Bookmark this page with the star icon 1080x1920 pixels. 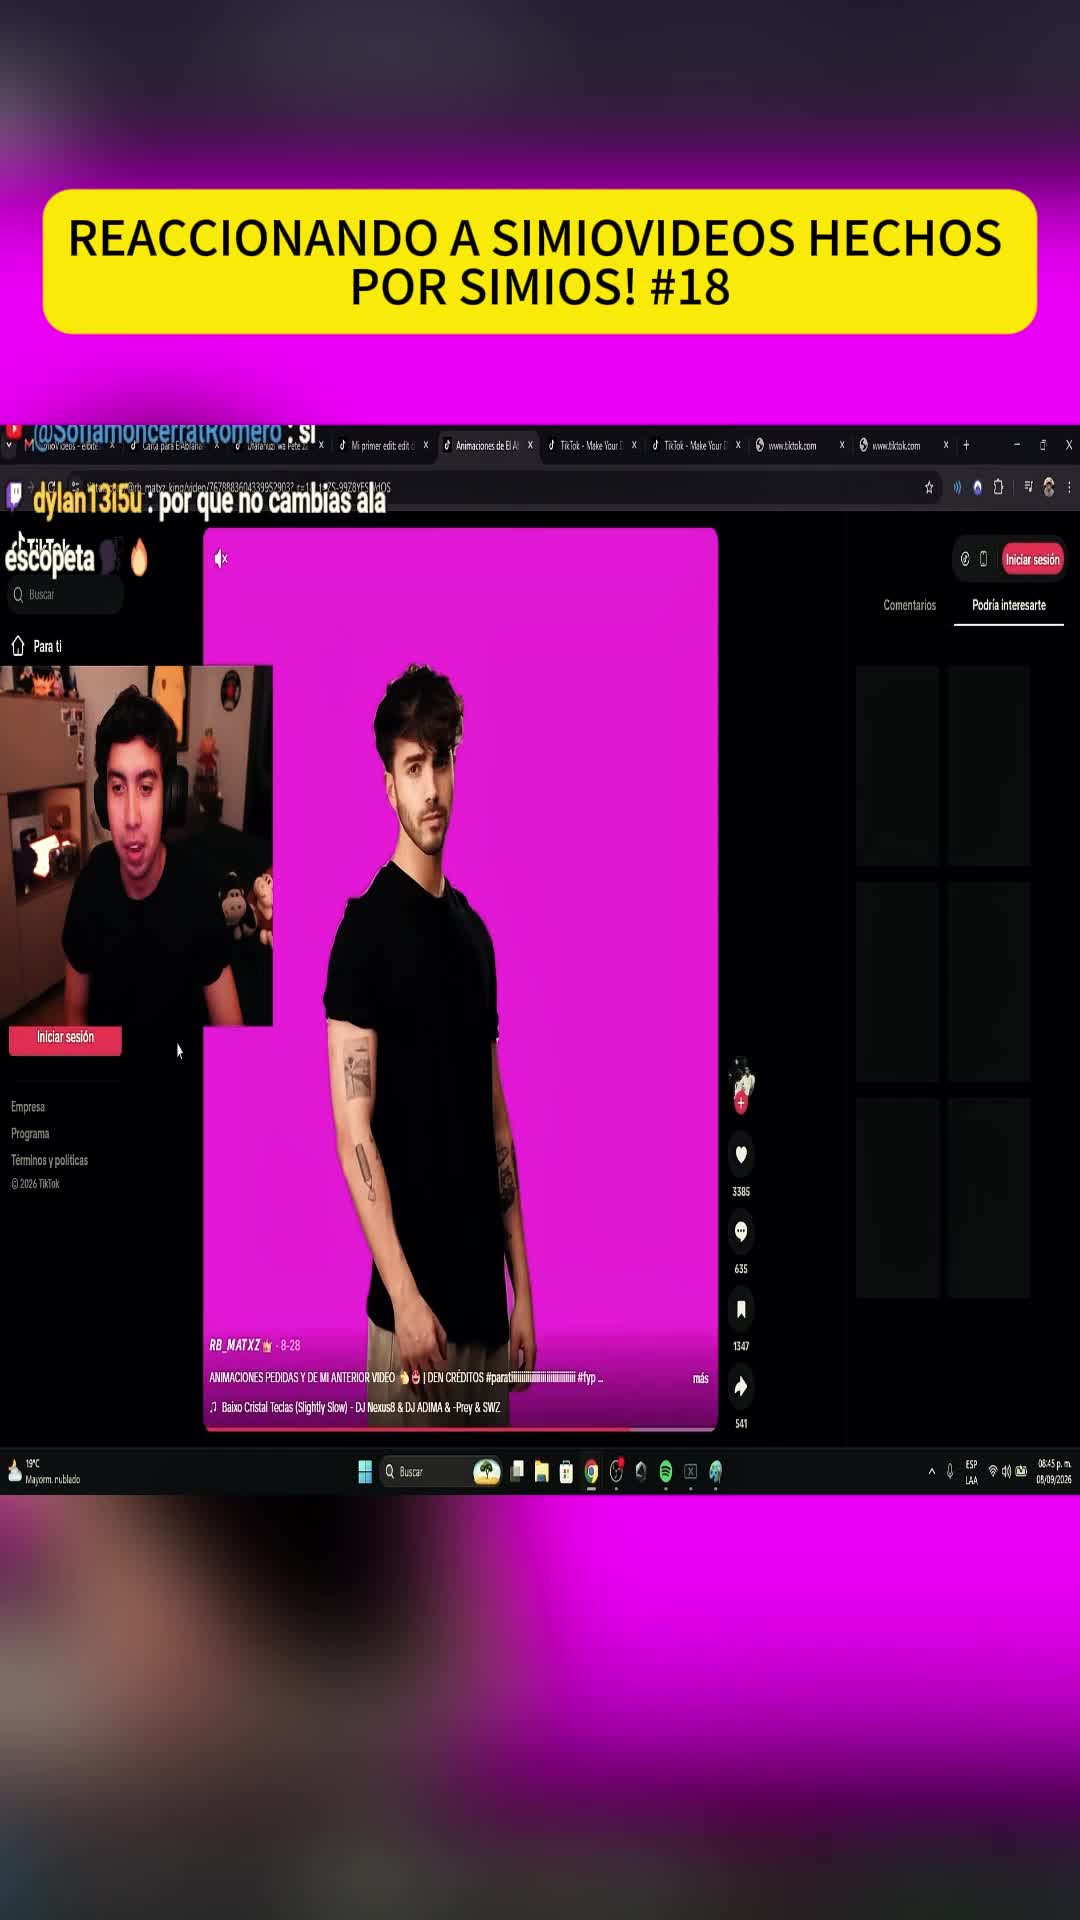(x=929, y=487)
